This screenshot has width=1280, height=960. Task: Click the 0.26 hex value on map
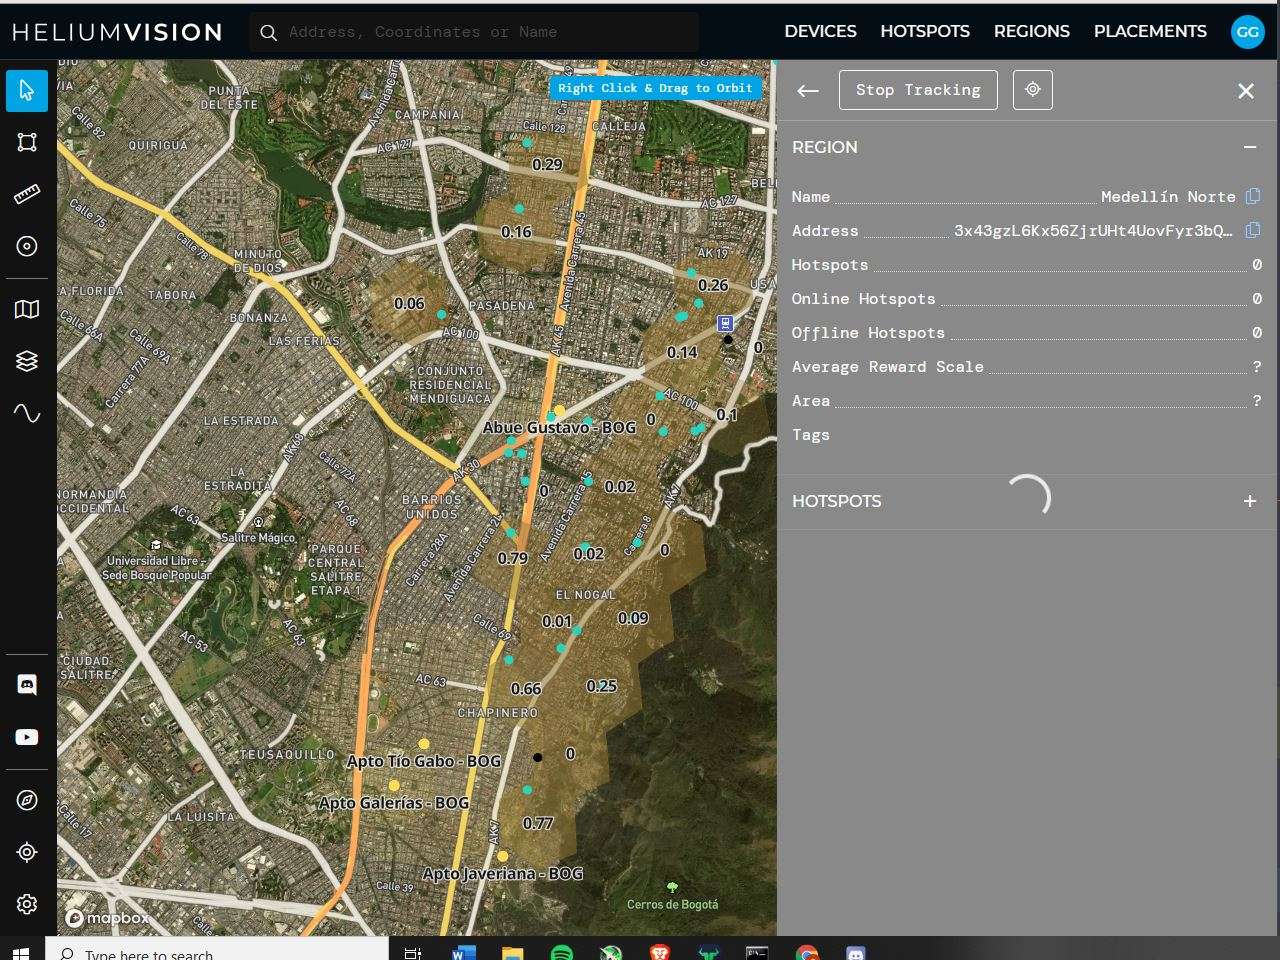713,285
